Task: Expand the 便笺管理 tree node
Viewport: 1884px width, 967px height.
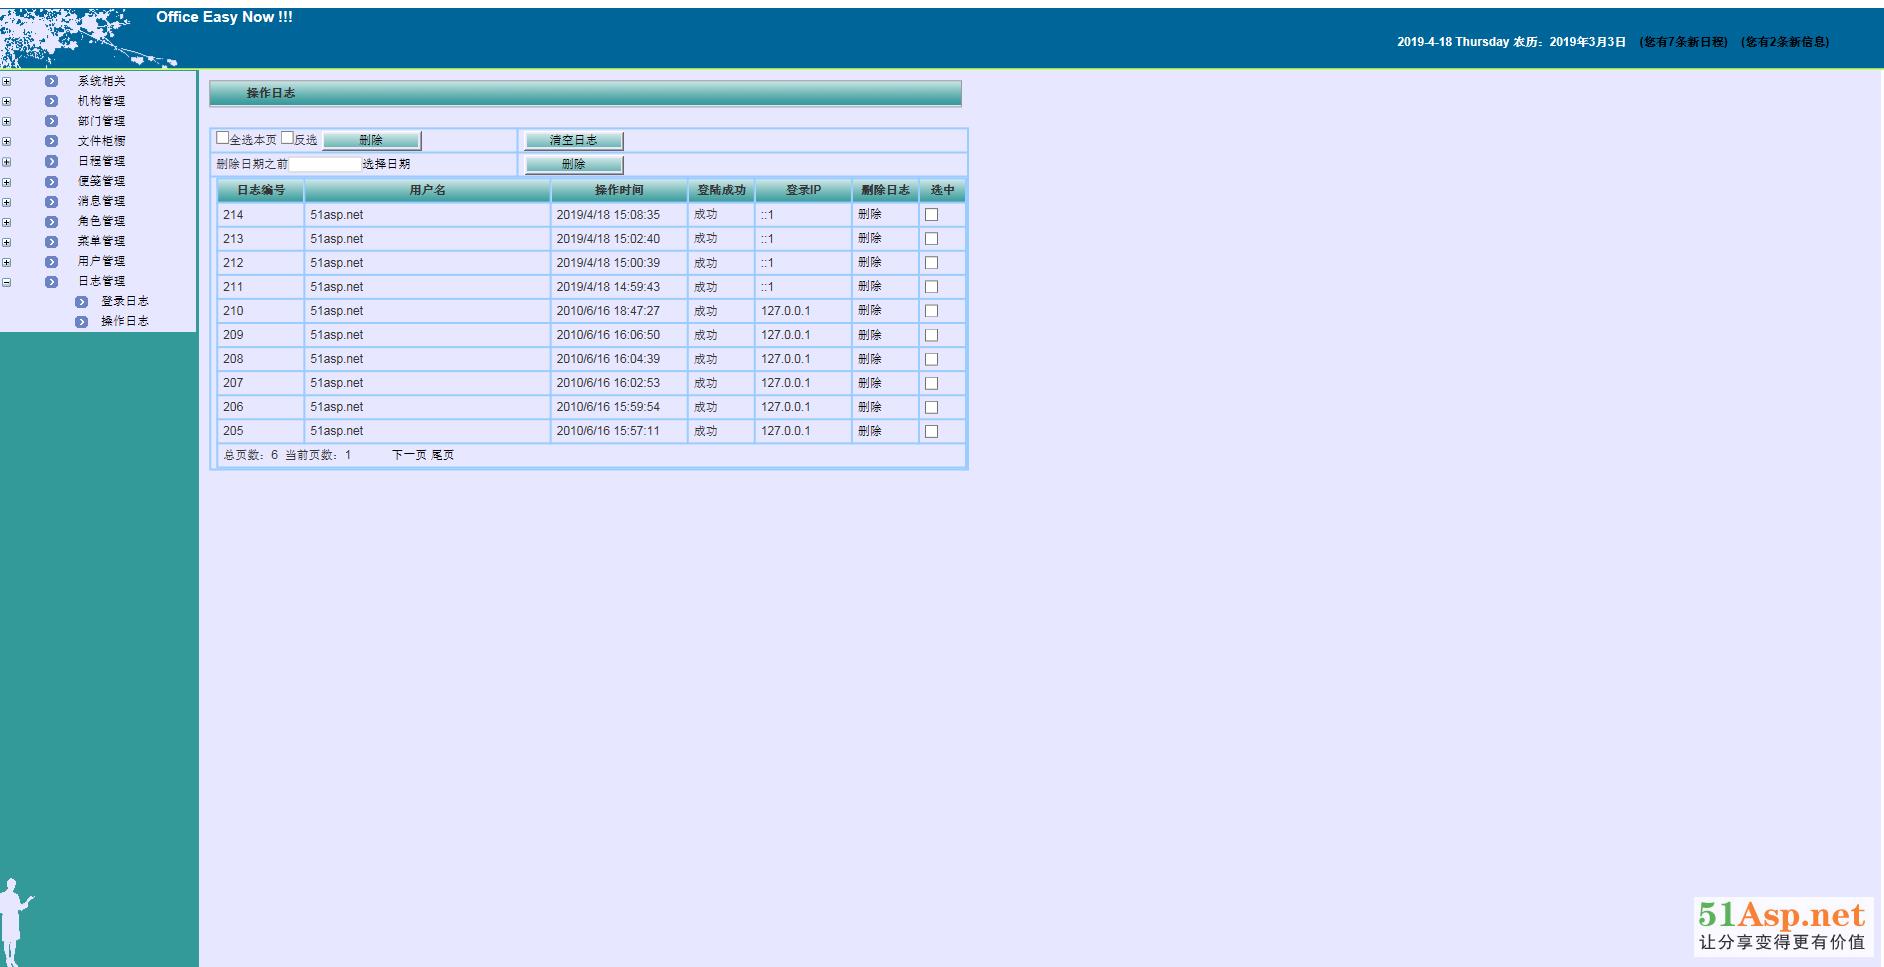Action: [6, 182]
